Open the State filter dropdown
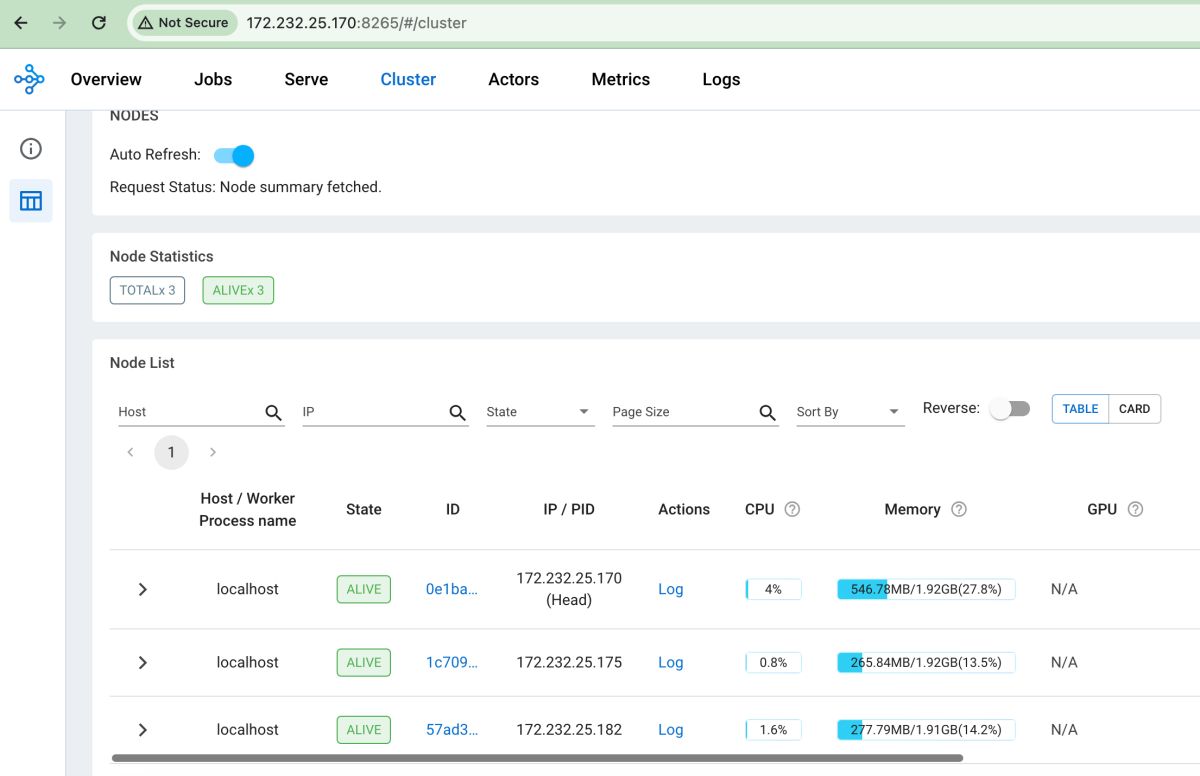The width and height of the screenshot is (1200, 776). pyautogui.click(x=540, y=412)
